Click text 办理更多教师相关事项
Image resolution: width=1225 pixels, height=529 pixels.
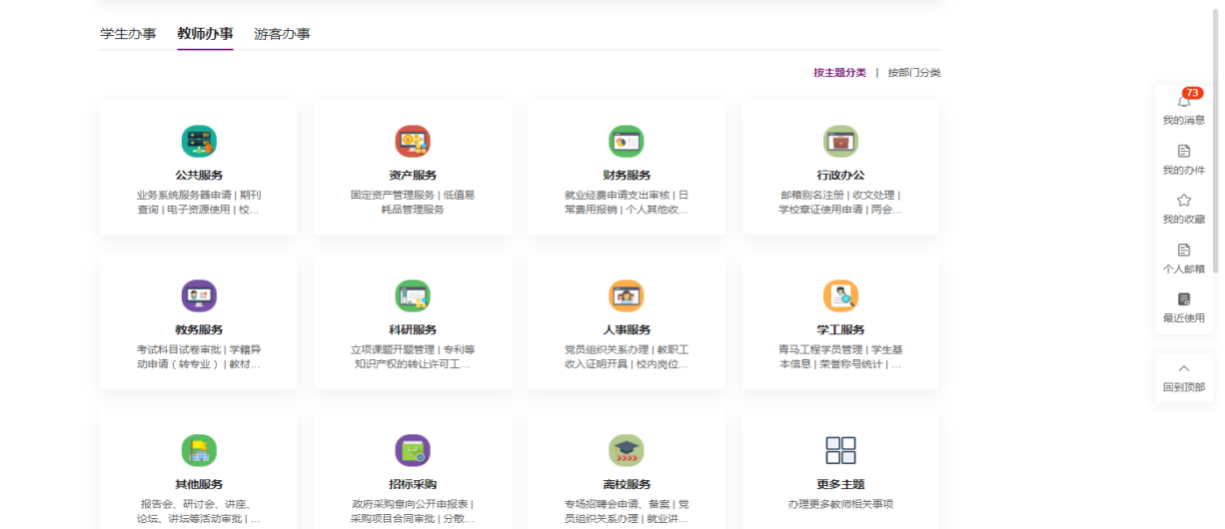840,505
